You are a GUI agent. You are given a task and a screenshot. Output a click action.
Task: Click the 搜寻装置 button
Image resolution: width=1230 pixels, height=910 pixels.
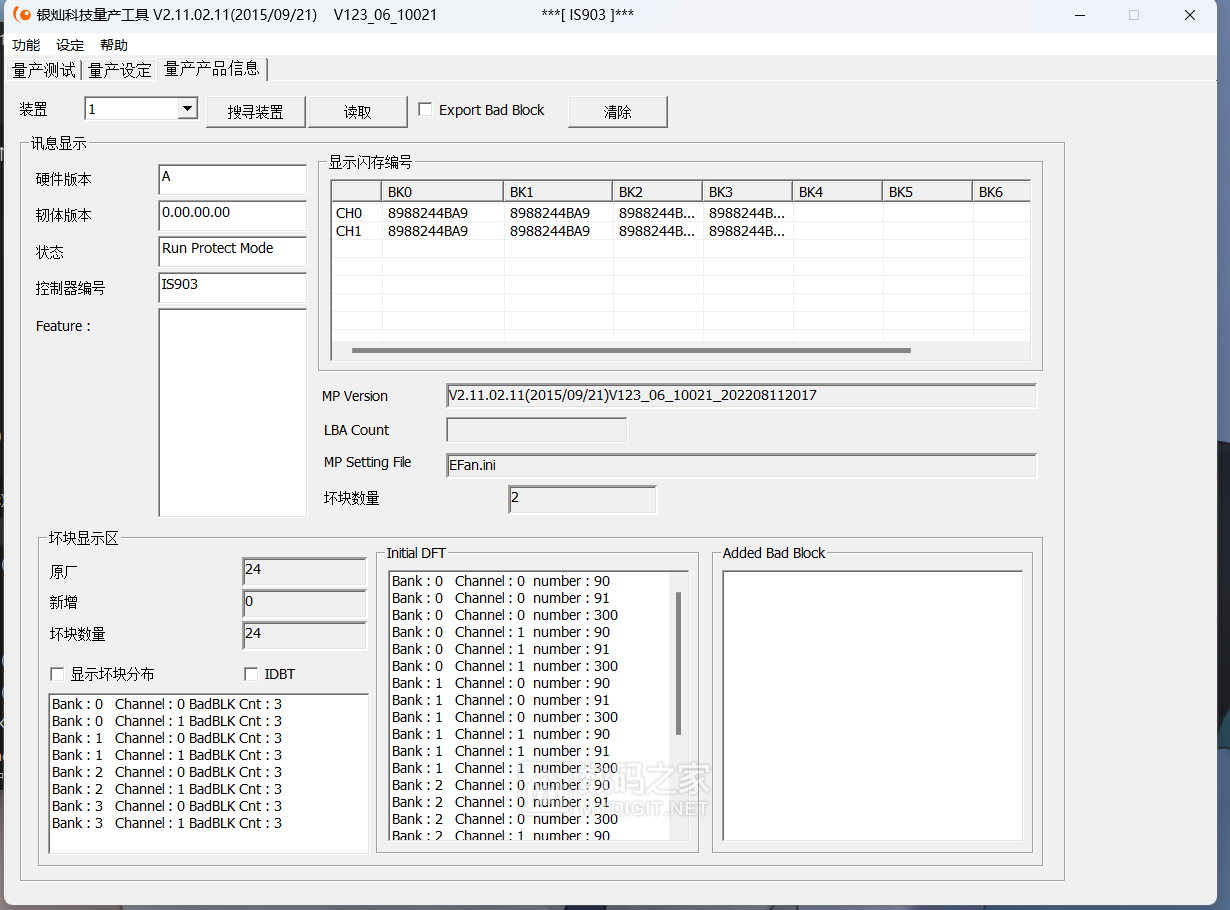pyautogui.click(x=255, y=112)
